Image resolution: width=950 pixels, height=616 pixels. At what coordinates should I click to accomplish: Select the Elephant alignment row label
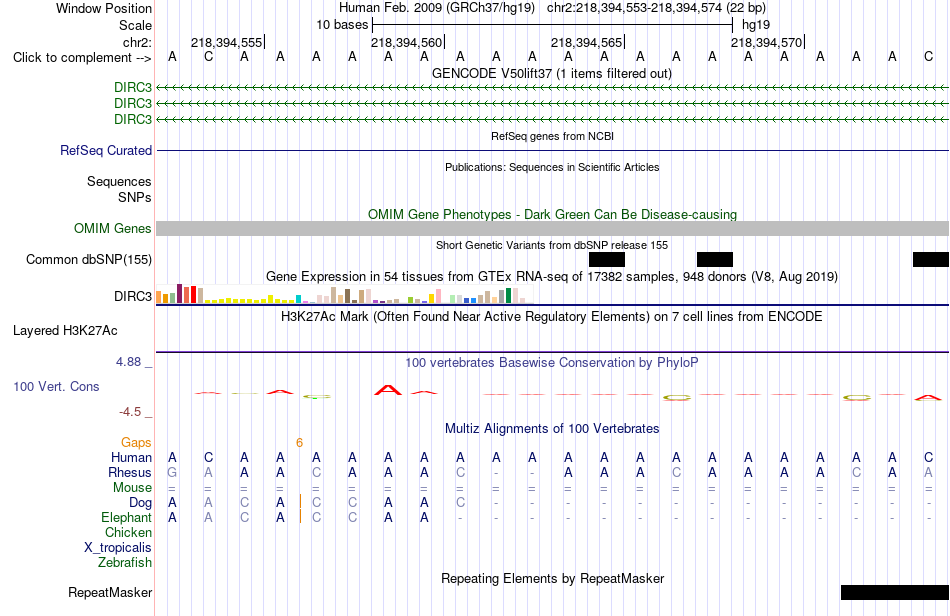pyautogui.click(x=126, y=517)
